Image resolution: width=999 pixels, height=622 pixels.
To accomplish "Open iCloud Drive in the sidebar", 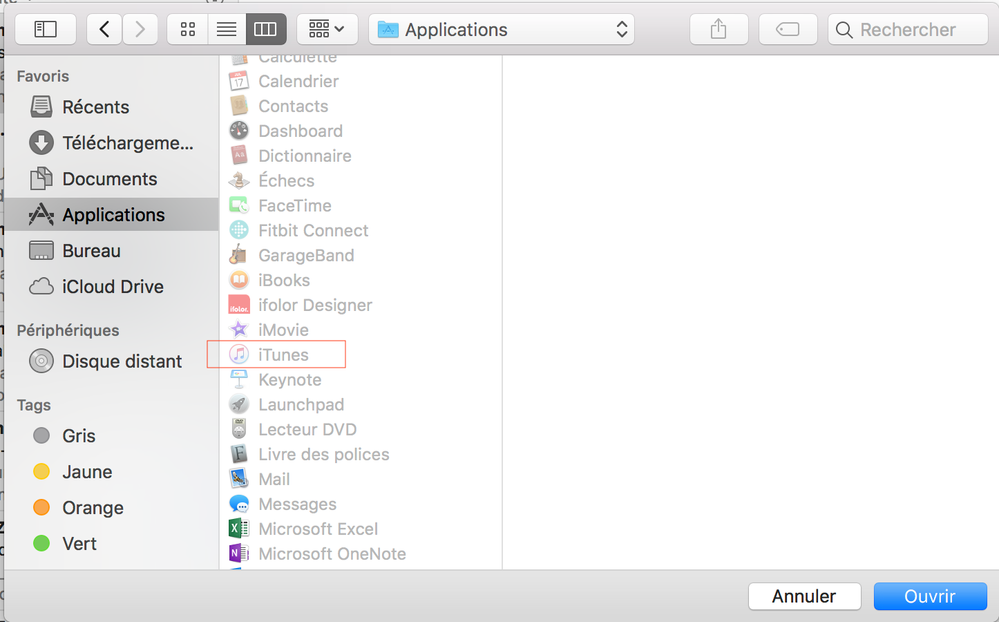I will 111,287.
